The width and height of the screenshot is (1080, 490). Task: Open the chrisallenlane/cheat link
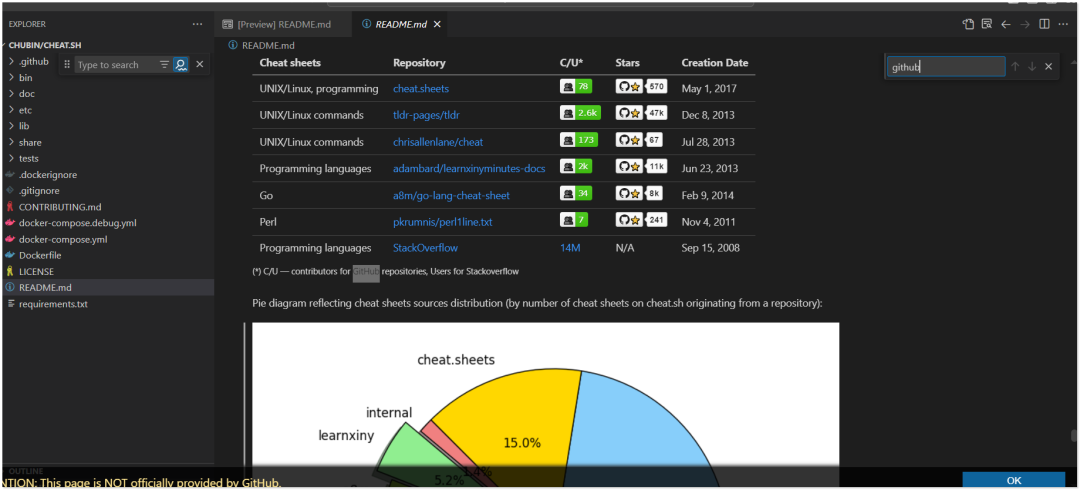(x=438, y=142)
